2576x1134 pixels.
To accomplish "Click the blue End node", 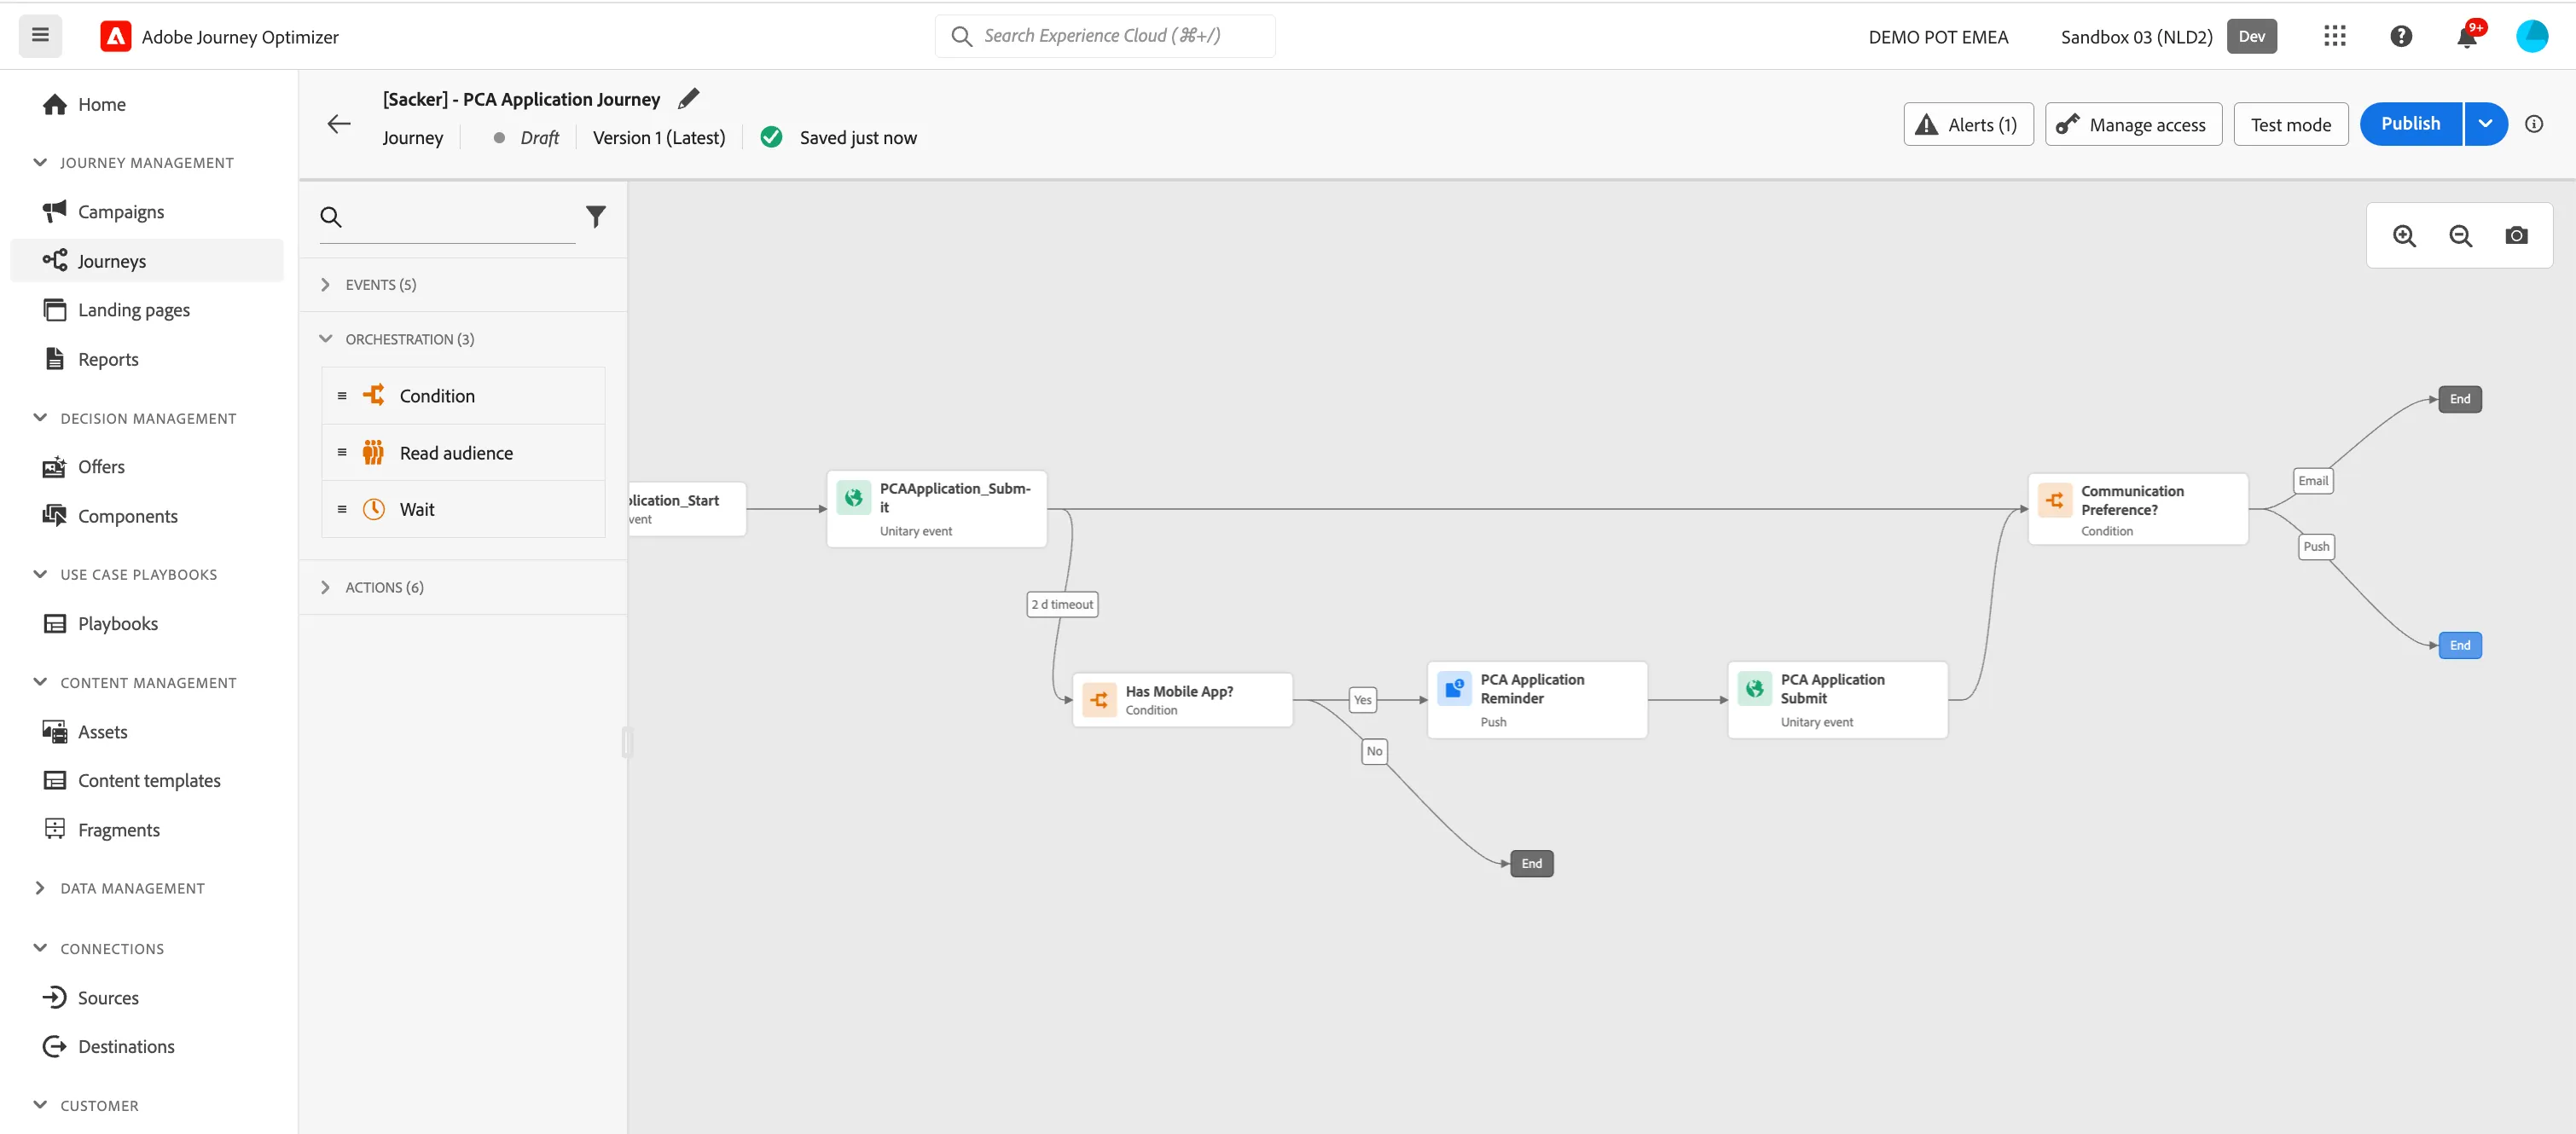I will [2460, 645].
